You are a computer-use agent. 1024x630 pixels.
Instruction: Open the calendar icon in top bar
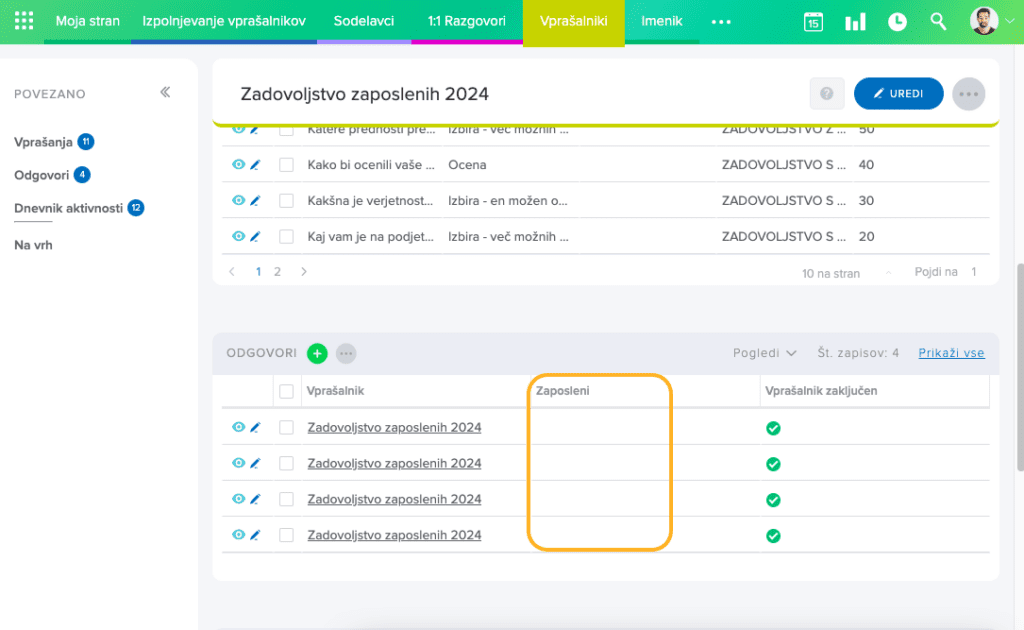813,22
